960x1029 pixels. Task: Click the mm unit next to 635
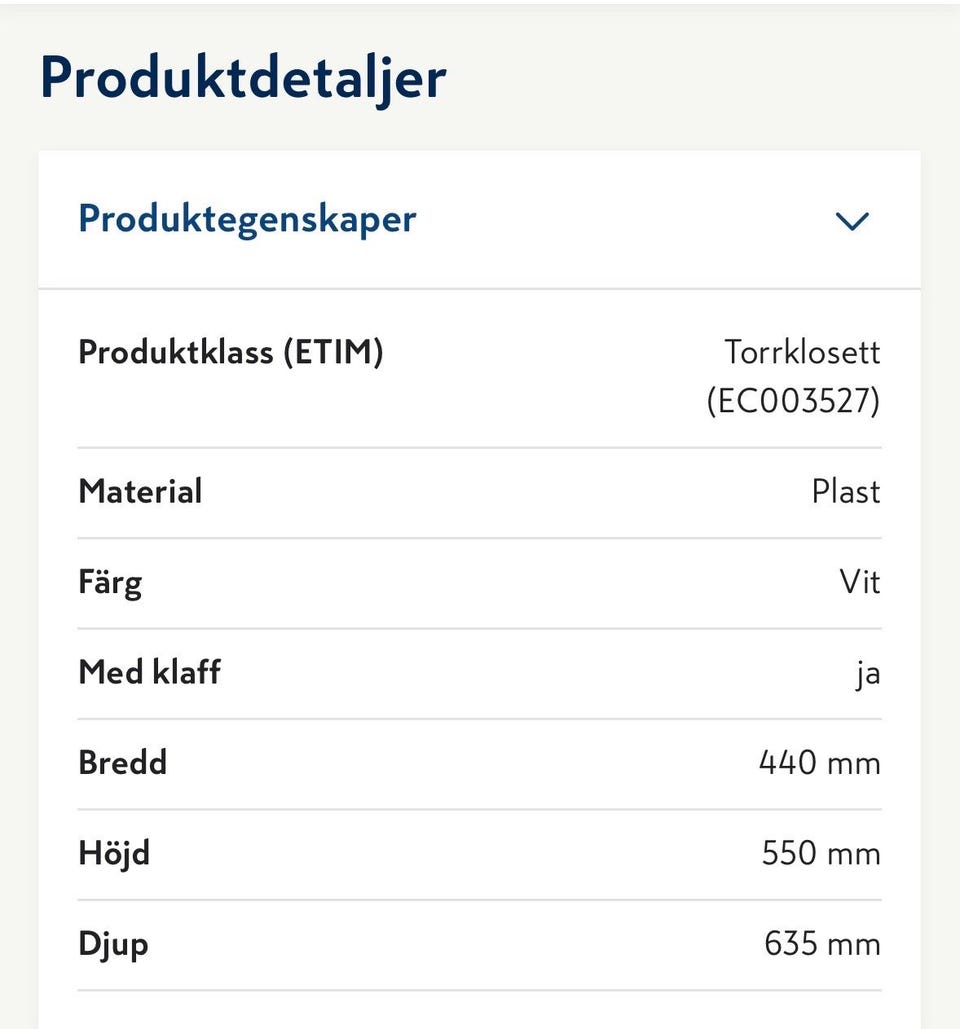854,944
